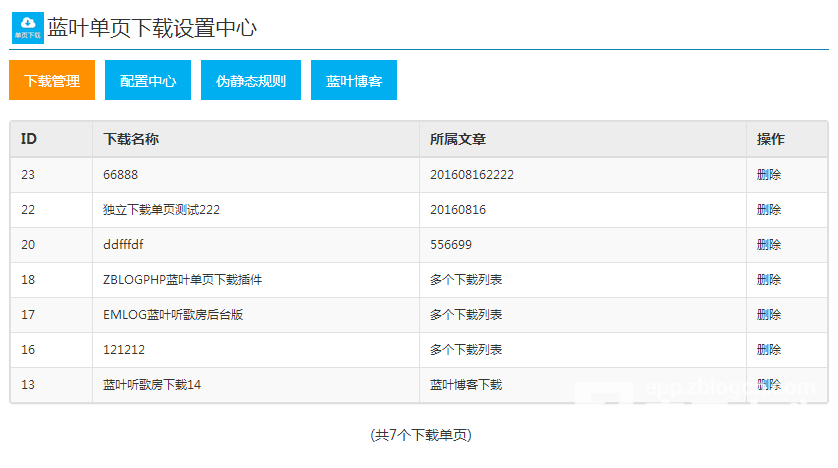Delete the EMLOG蓝叶听歌房后台版 entry

pos(769,315)
